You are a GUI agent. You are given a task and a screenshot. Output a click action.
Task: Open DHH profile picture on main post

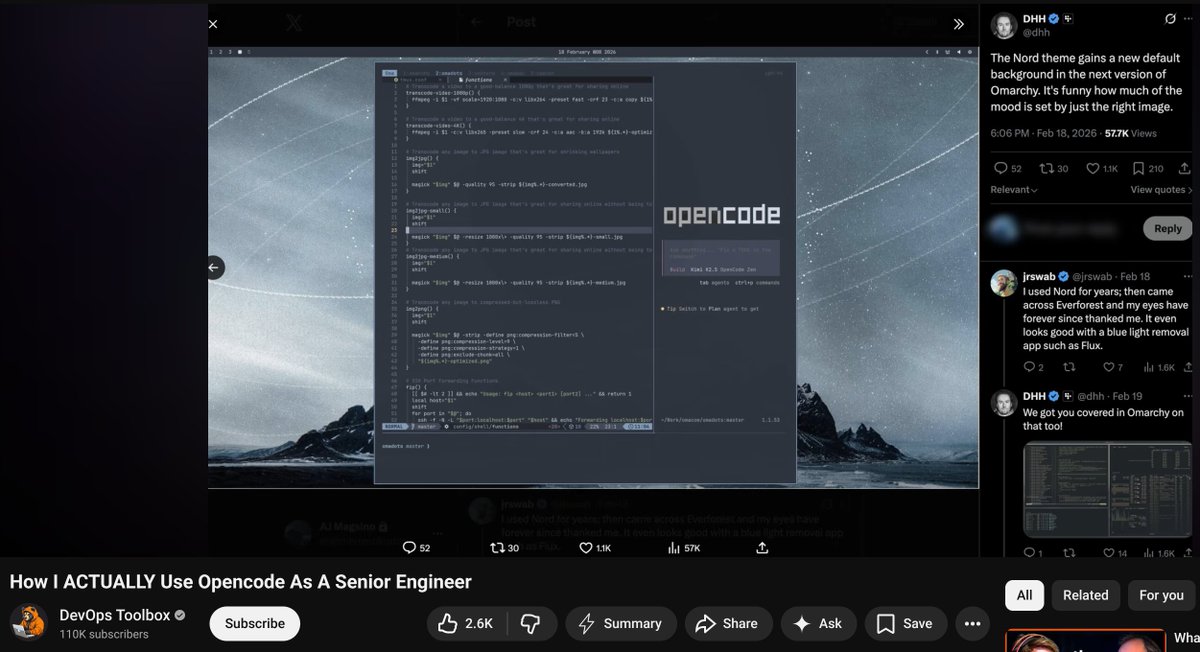click(1004, 26)
